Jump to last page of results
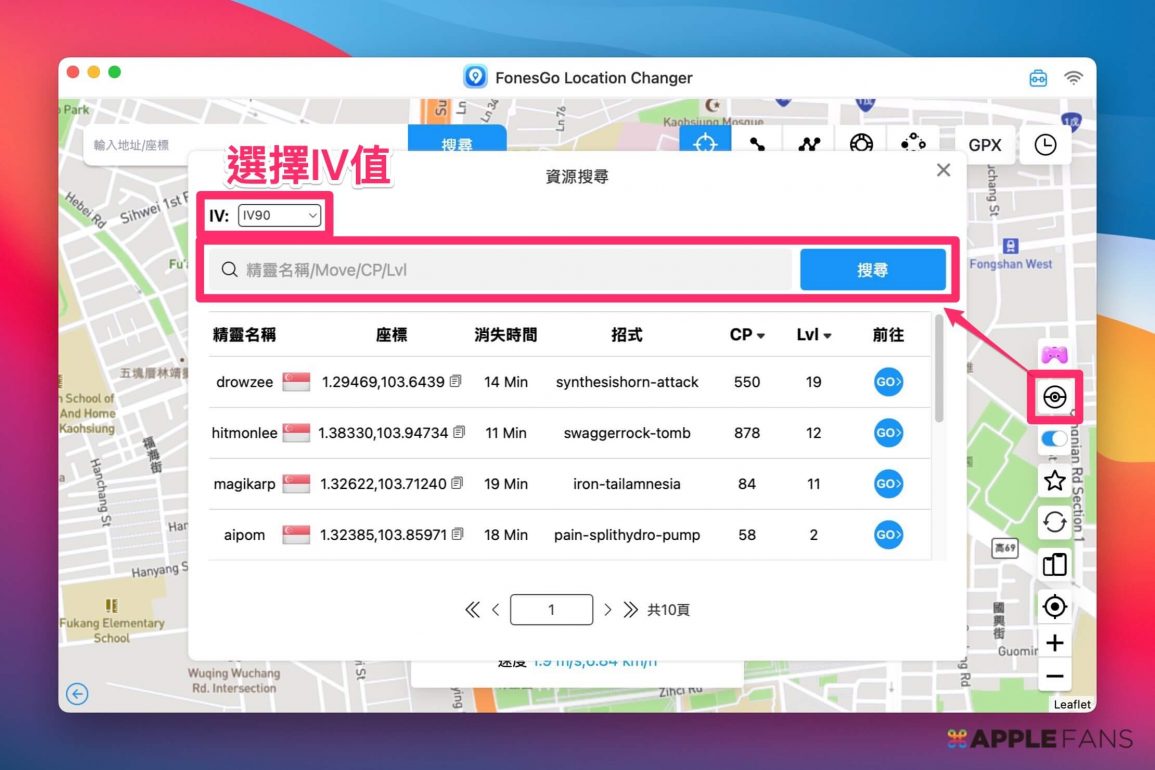Viewport: 1155px width, 770px height. pyautogui.click(x=630, y=610)
